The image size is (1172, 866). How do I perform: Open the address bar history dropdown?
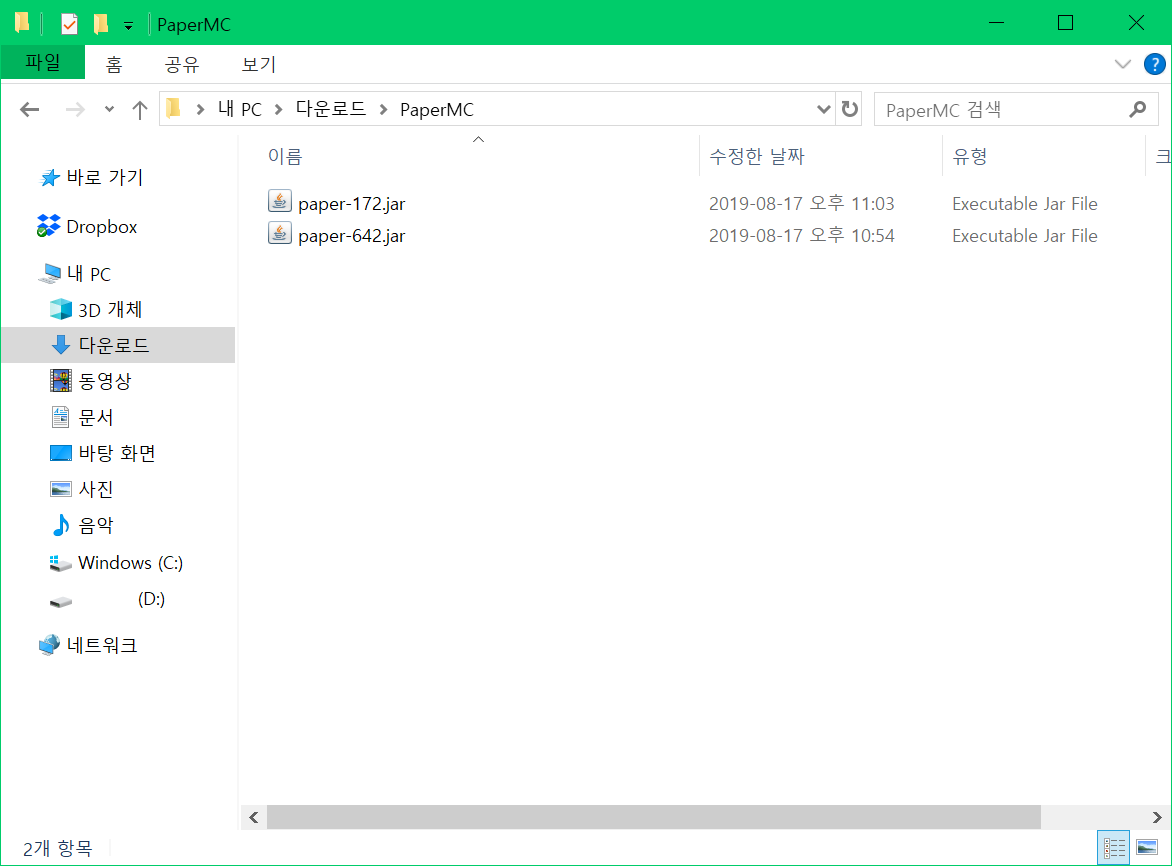coord(823,110)
